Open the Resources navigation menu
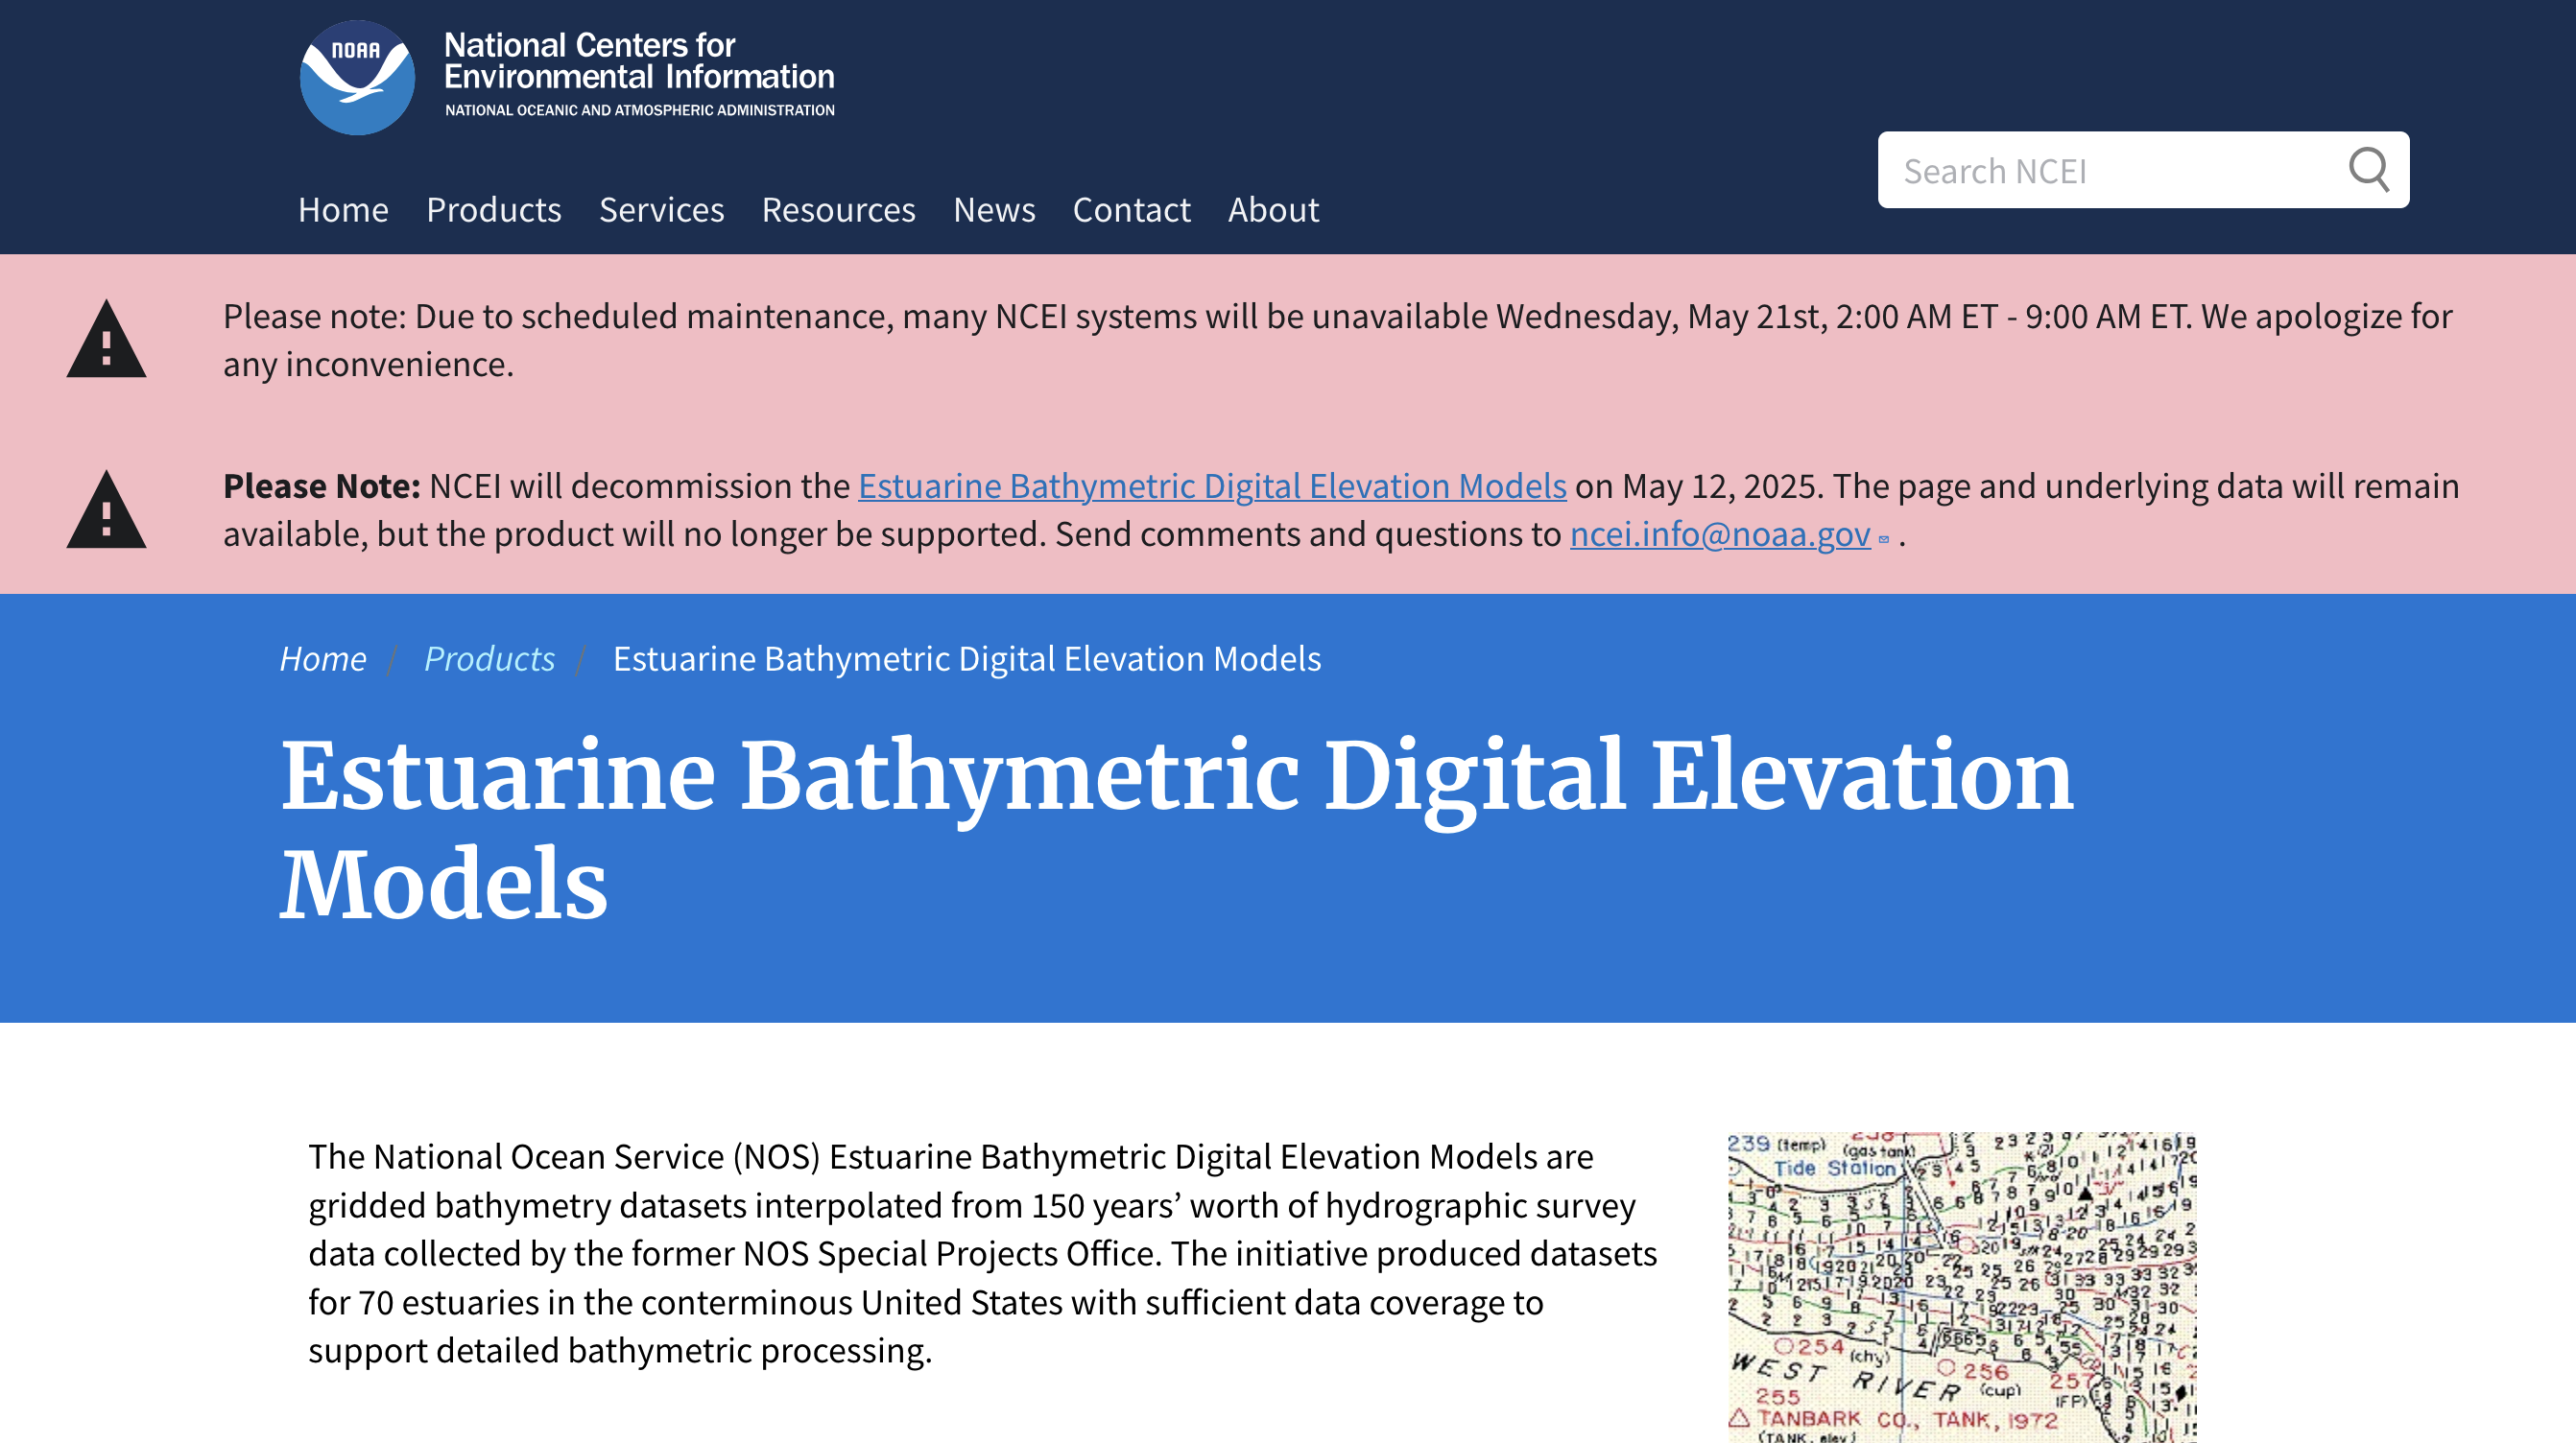 click(838, 209)
